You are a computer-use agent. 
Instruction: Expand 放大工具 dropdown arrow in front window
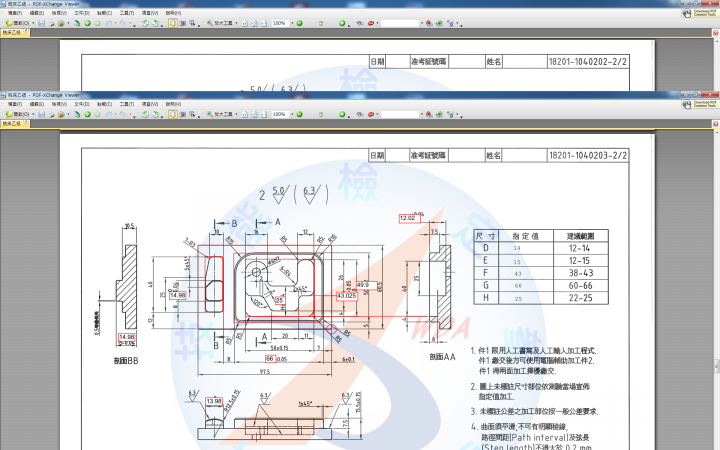point(236,114)
